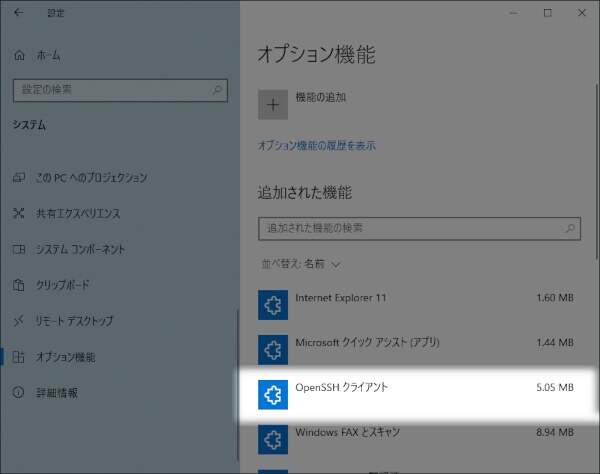
Task: Select the OpenSSH クライアント entry
Action: [x=418, y=395]
